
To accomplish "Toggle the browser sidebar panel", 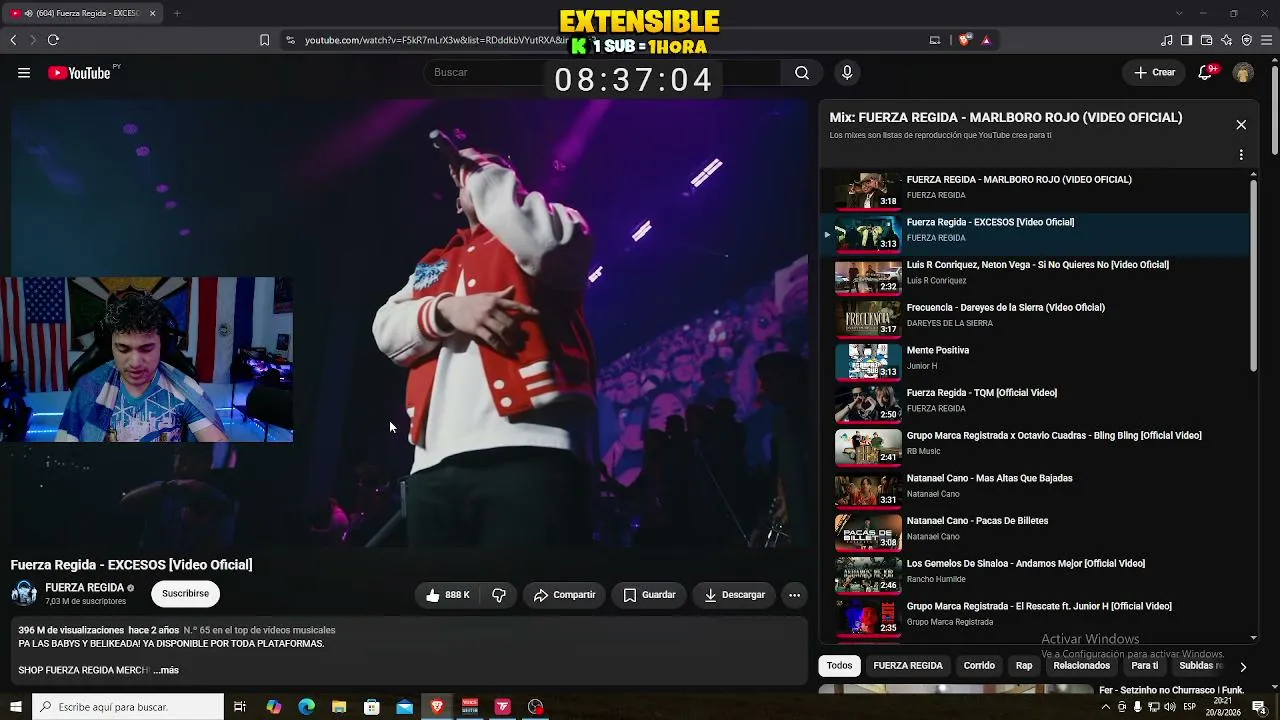I will [x=1186, y=40].
